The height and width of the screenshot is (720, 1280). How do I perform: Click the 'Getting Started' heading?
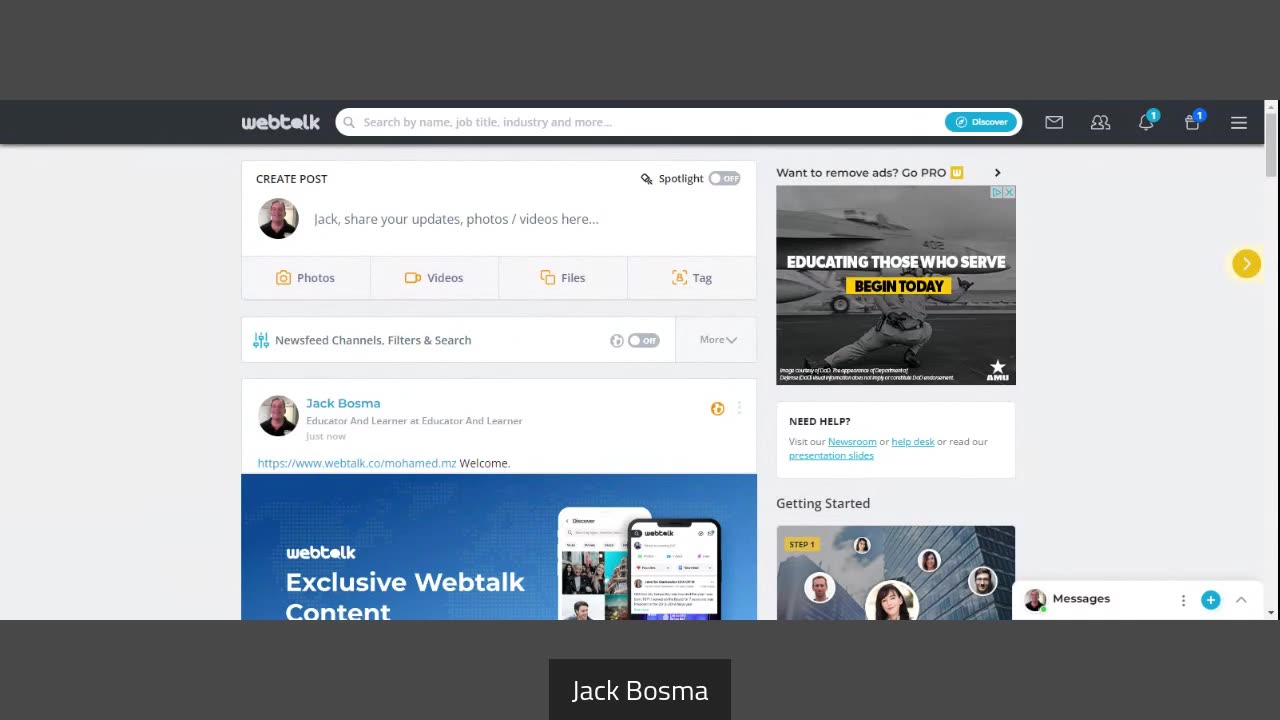pos(823,503)
